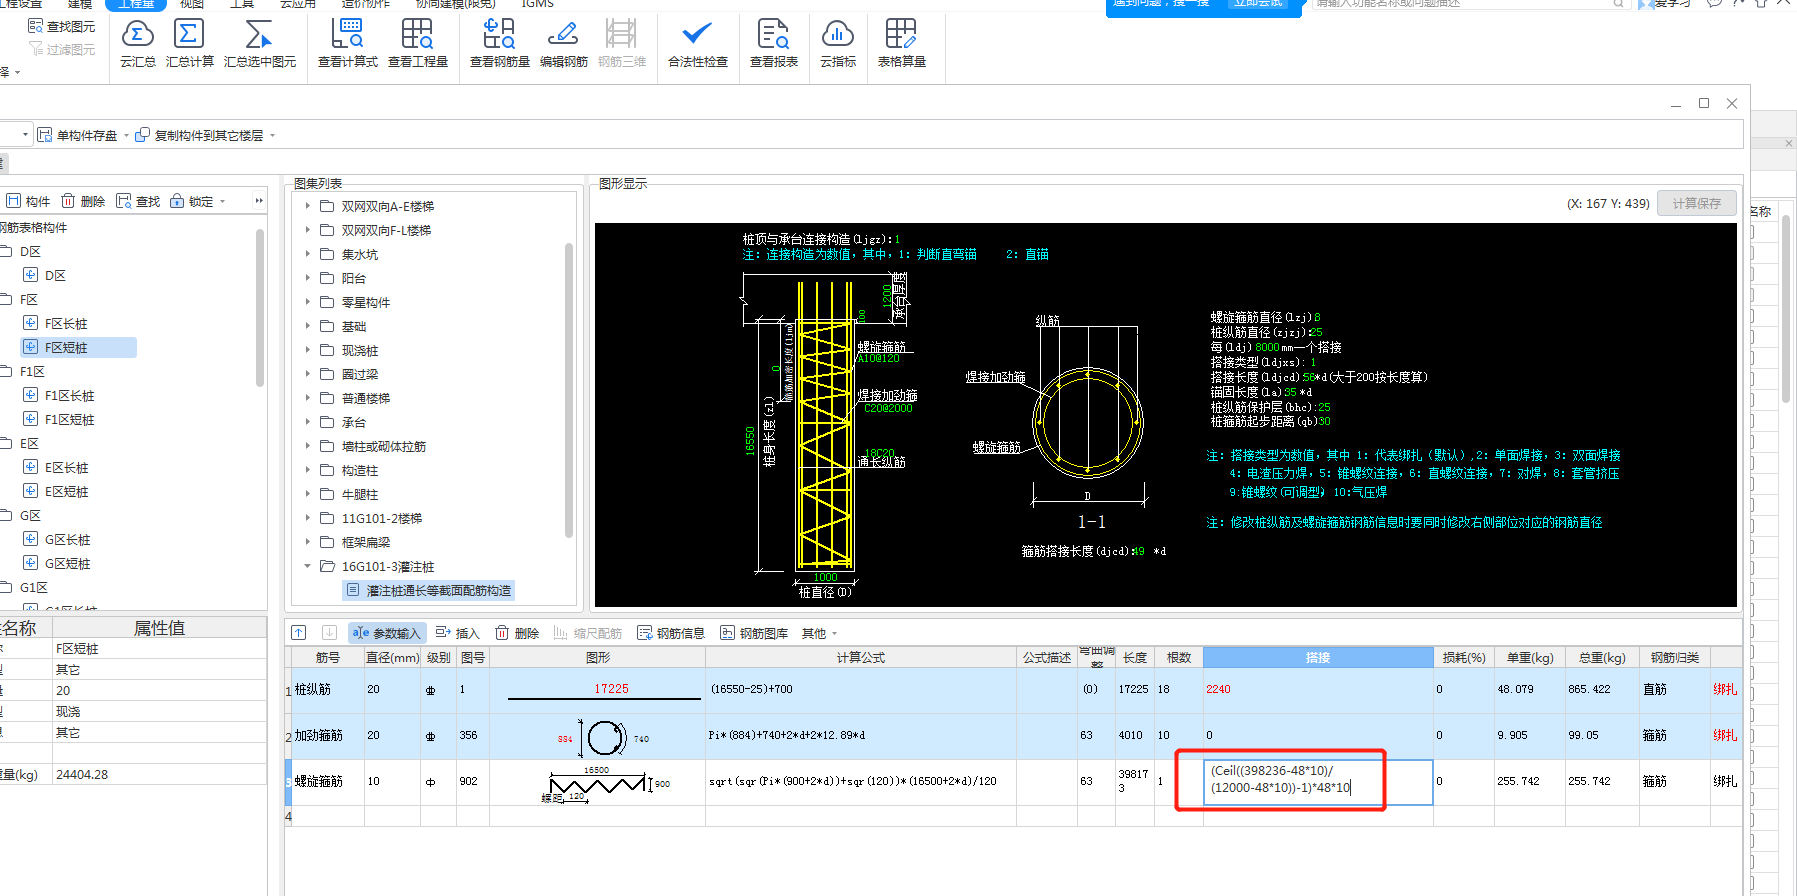Select F1区长桩 in the component tree

coord(69,396)
